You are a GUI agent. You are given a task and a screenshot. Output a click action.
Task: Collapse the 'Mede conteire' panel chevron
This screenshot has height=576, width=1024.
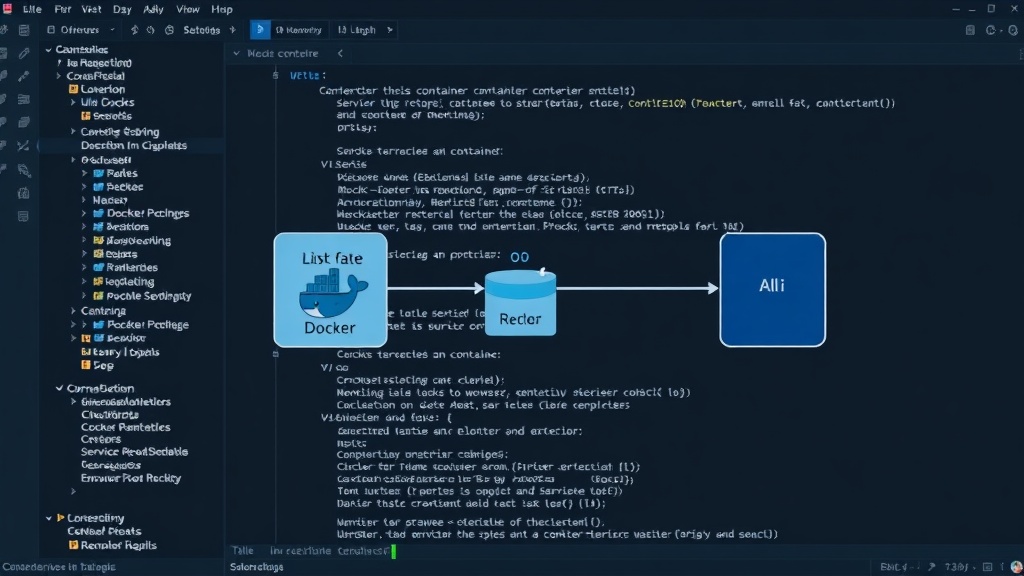coord(236,54)
